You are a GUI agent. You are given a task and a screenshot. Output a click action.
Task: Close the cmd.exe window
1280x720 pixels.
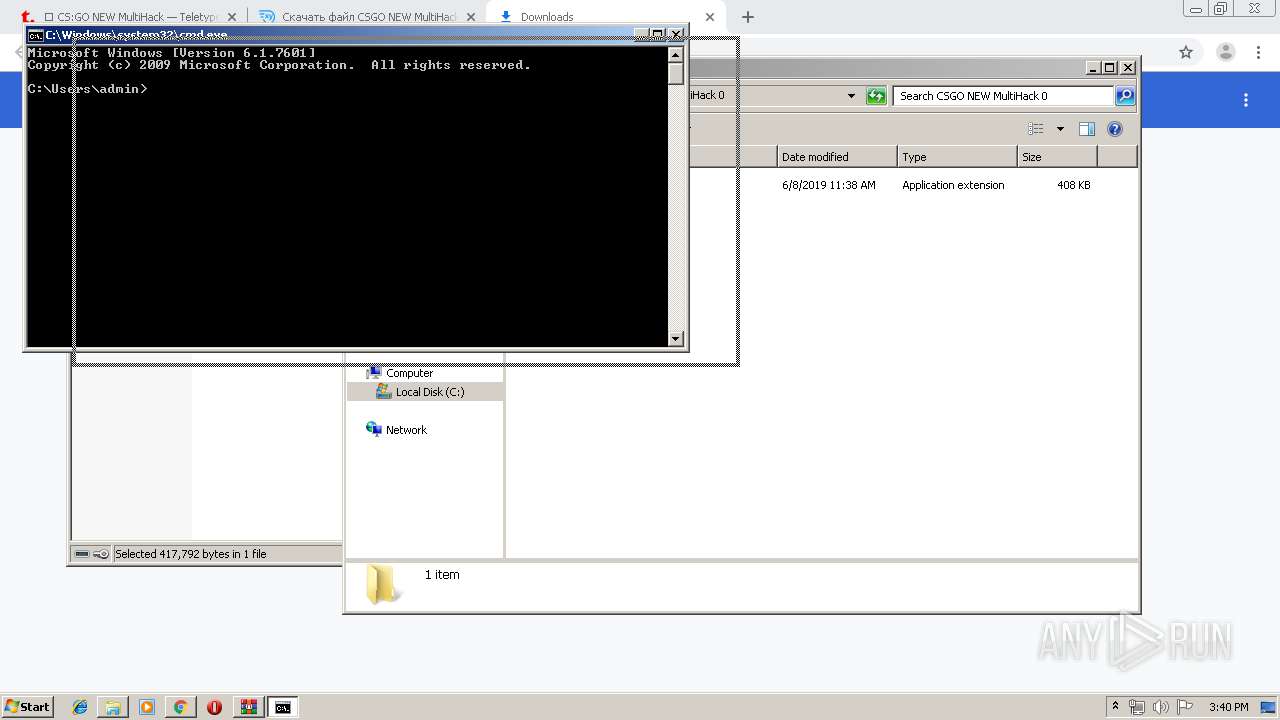coord(676,34)
